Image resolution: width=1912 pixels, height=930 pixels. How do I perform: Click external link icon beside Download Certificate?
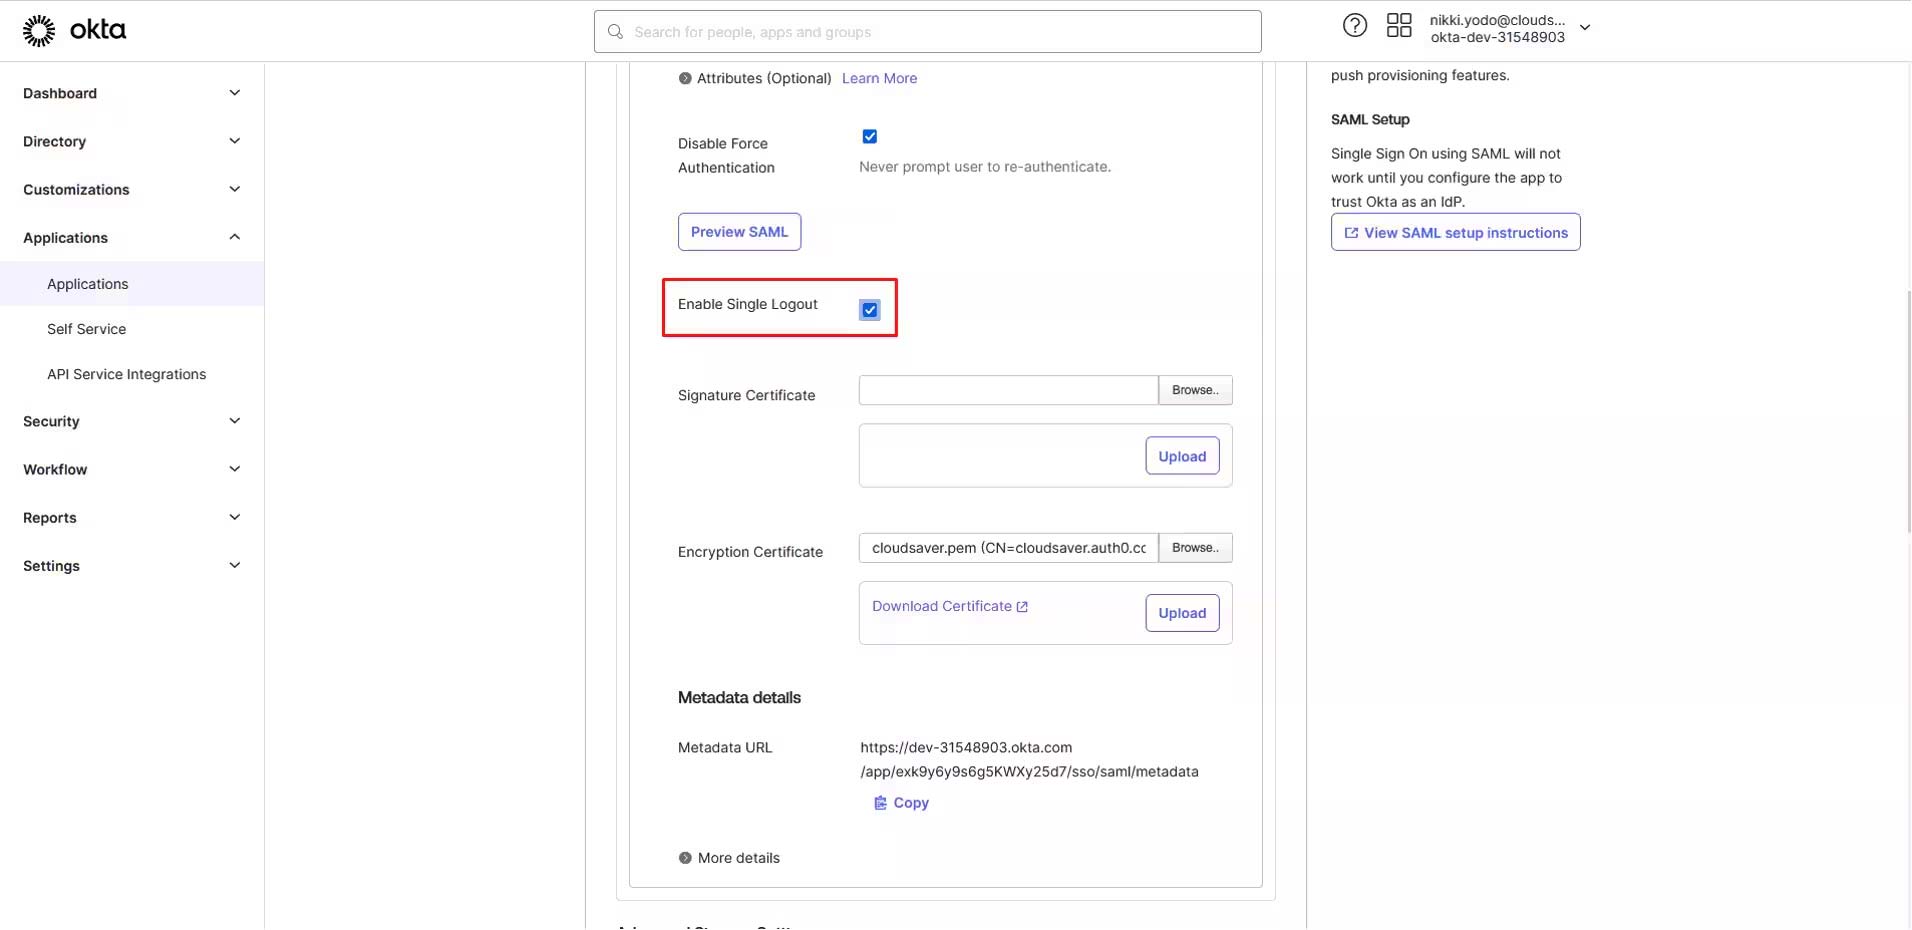click(1022, 607)
